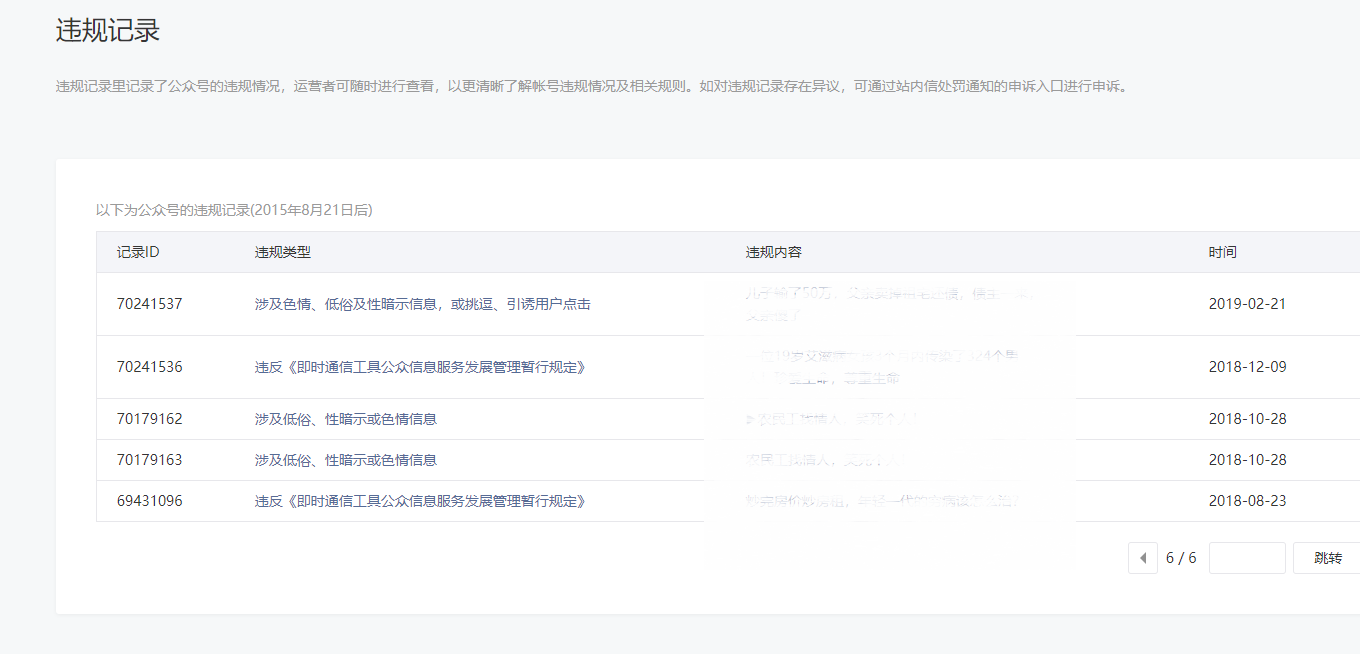Select record ID 70241536

149,367
